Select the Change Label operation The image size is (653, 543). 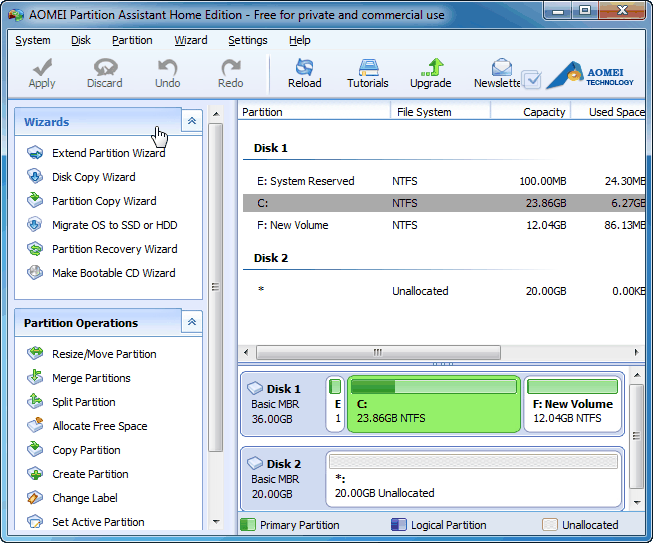(85, 498)
